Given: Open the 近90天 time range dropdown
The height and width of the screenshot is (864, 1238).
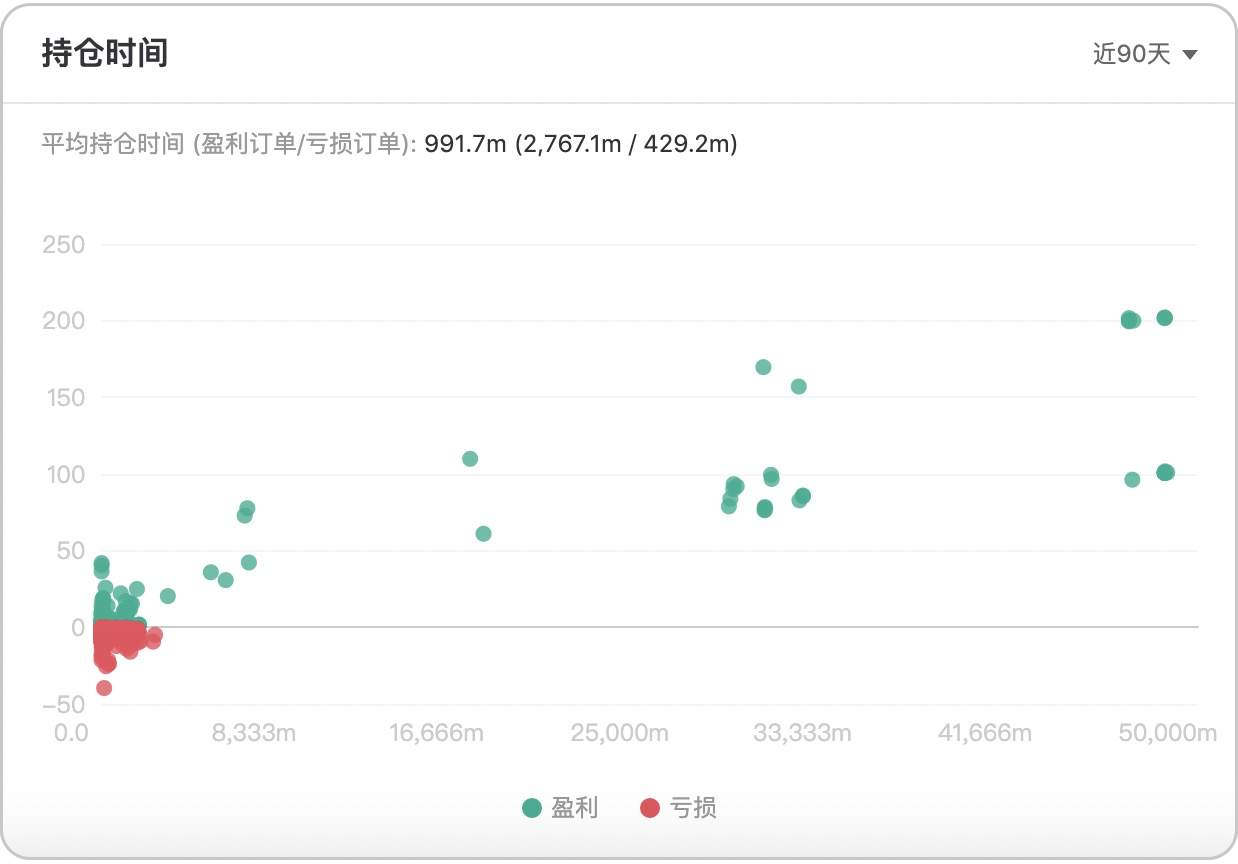Looking at the screenshot, I should 1144,54.
